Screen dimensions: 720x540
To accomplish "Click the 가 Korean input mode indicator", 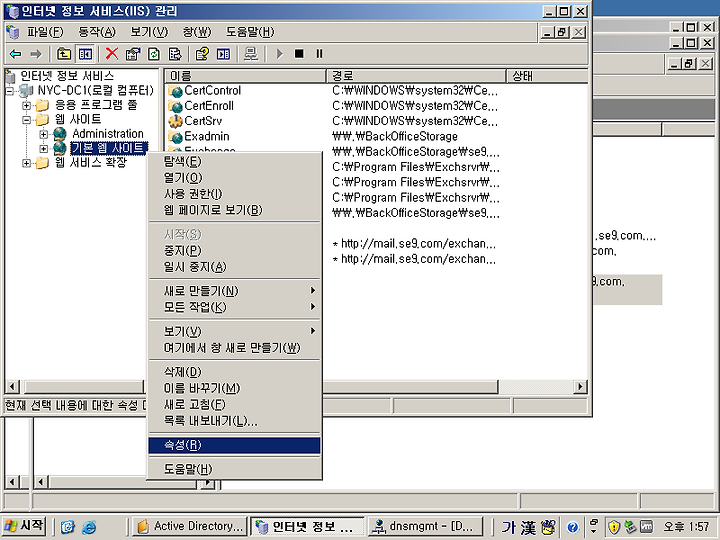I will pos(507,527).
